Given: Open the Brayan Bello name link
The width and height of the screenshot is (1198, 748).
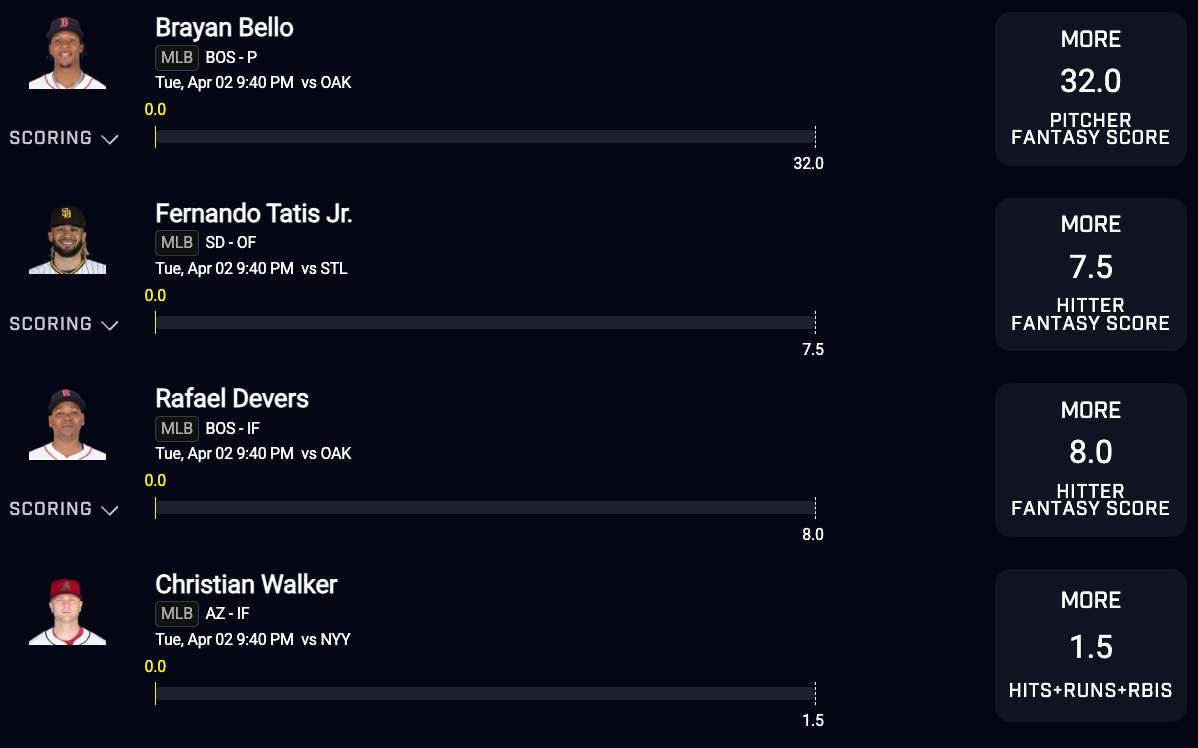Looking at the screenshot, I should tap(224, 28).
